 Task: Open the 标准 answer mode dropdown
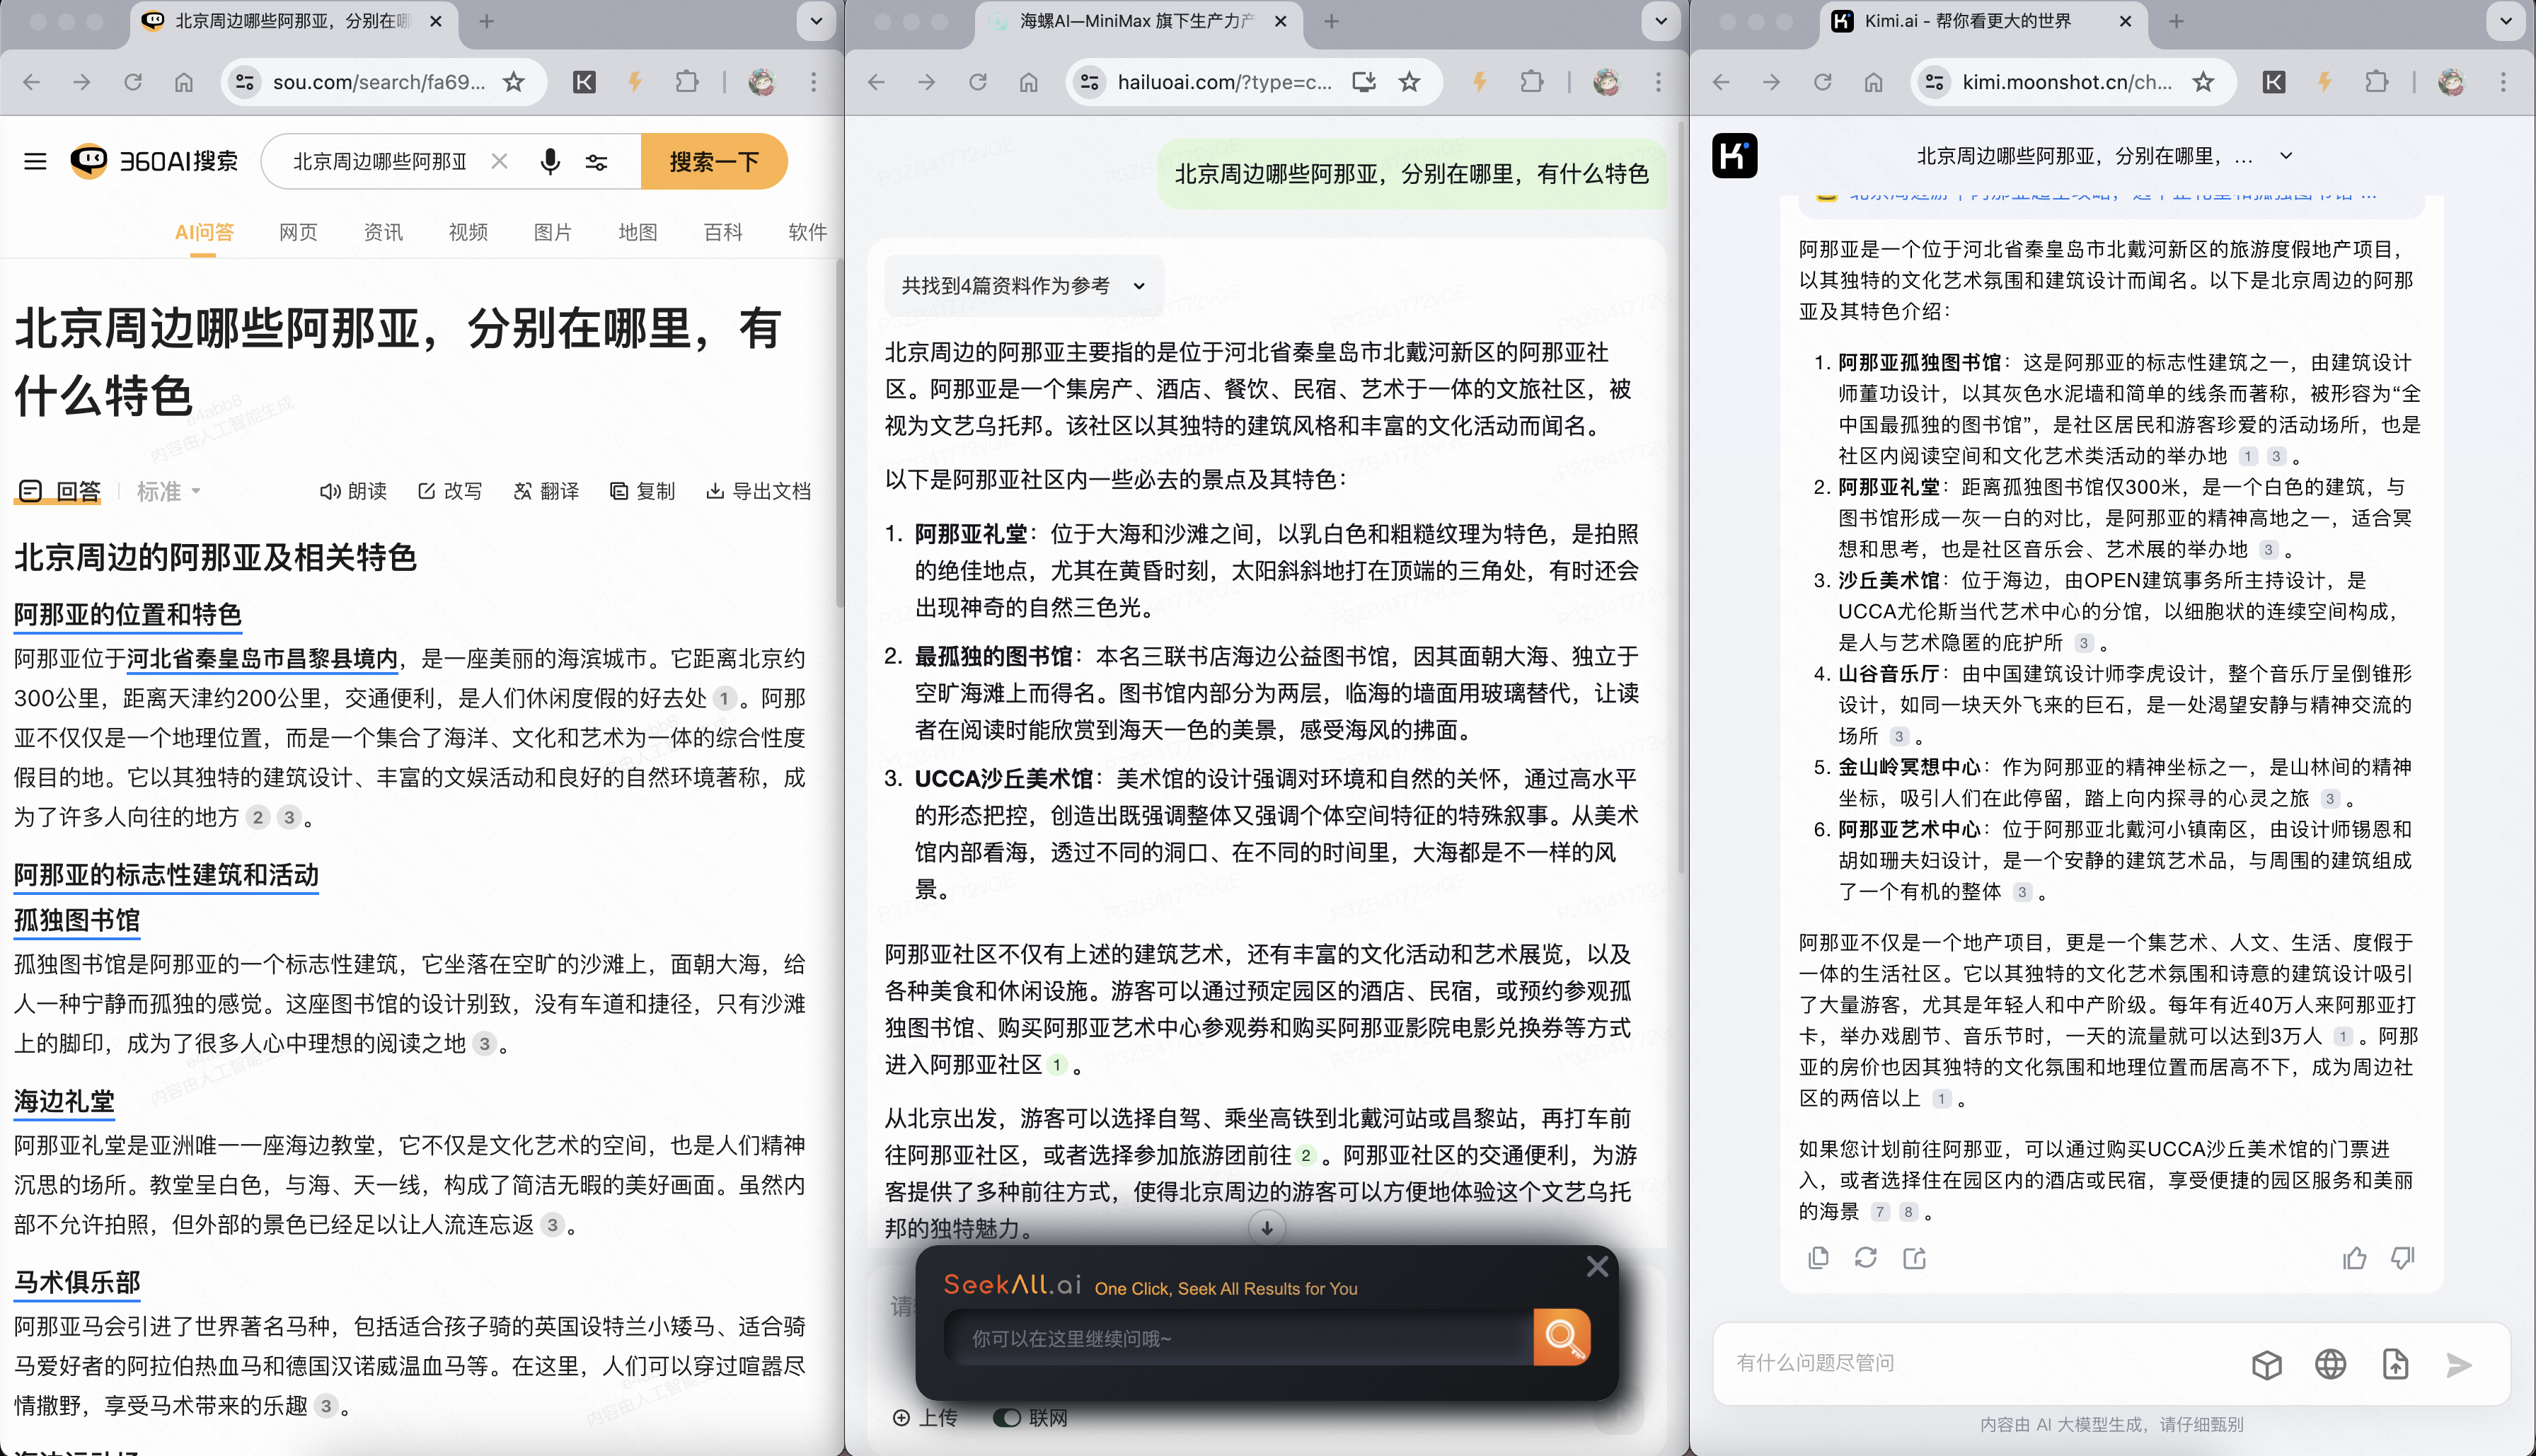pos(168,491)
